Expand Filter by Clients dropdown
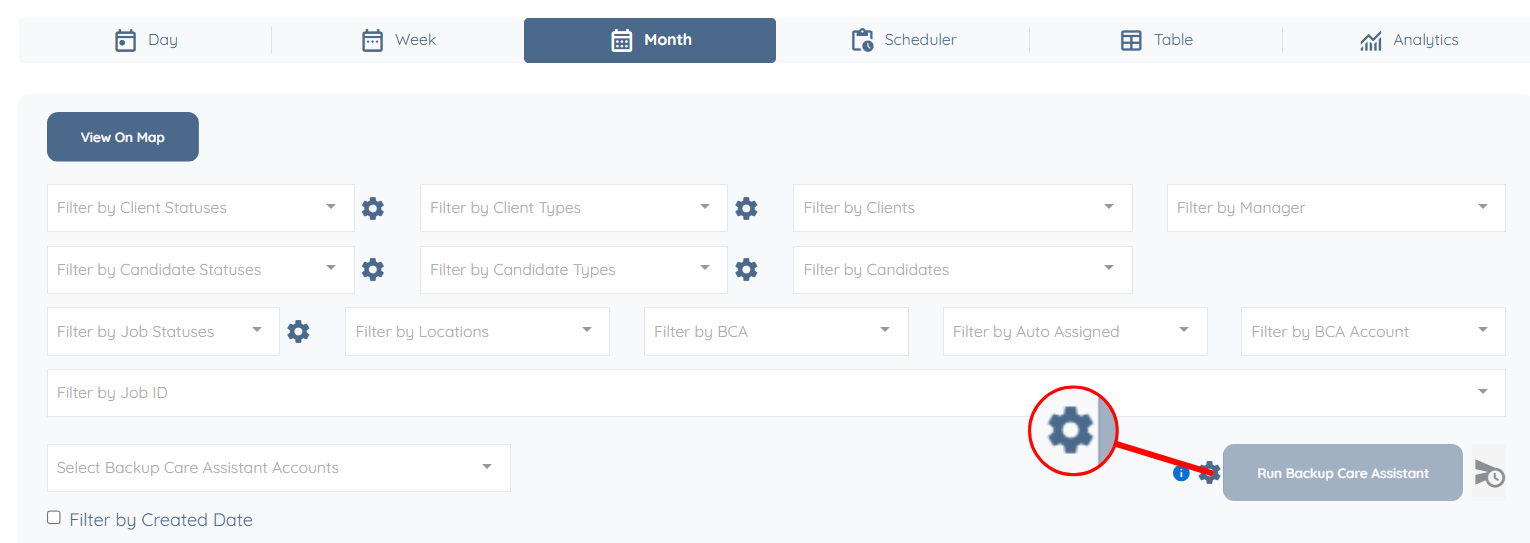Image resolution: width=1530 pixels, height=543 pixels. pos(962,208)
